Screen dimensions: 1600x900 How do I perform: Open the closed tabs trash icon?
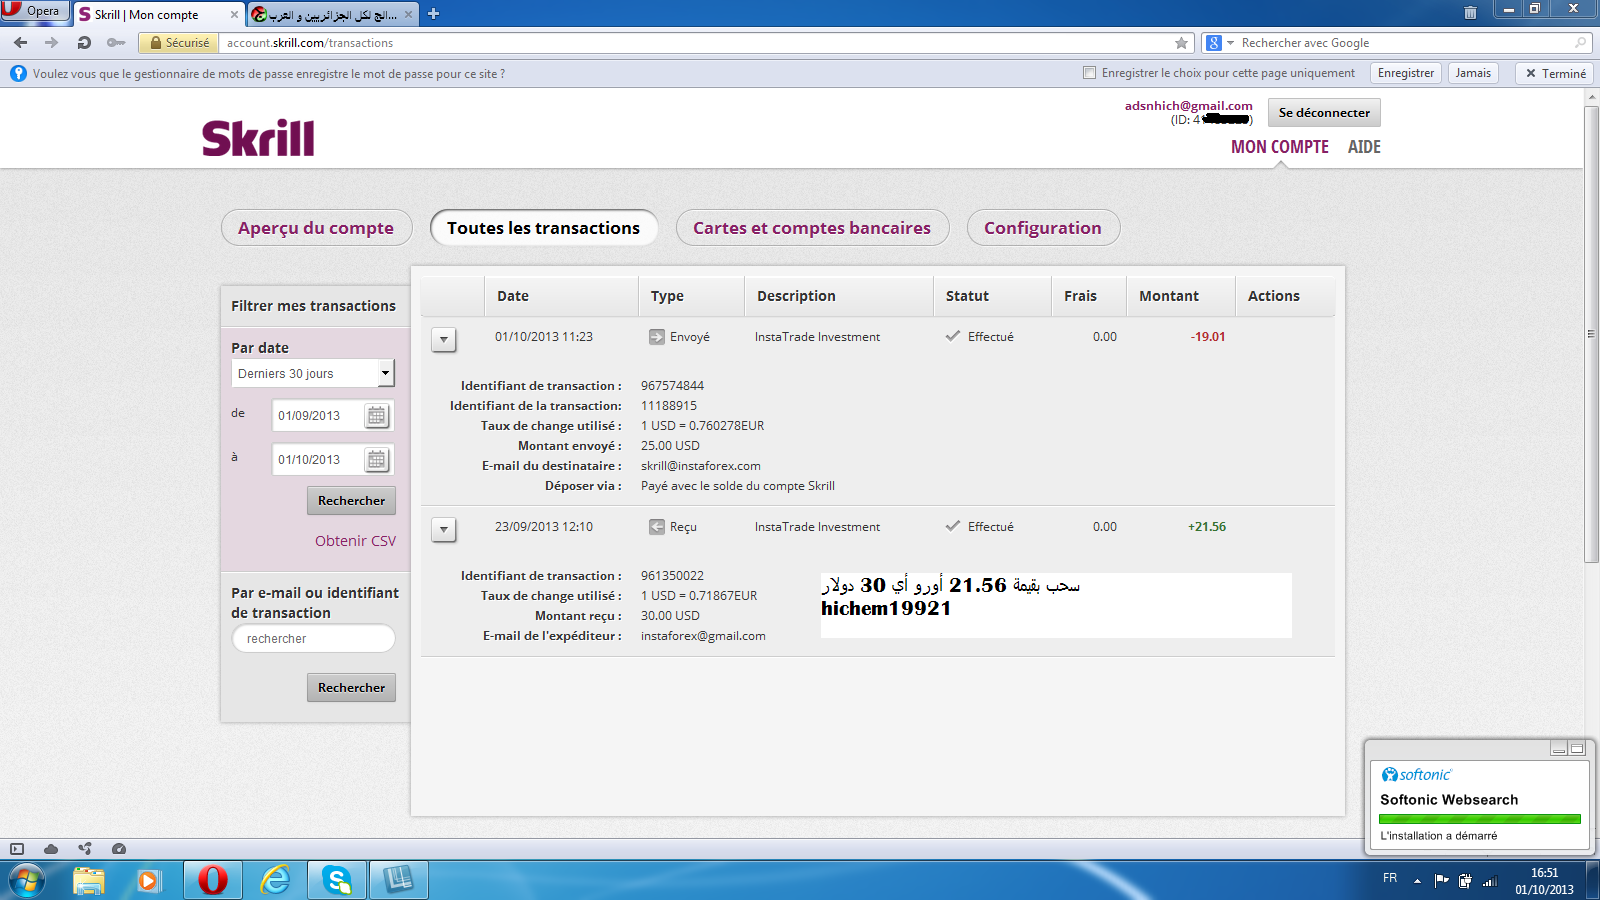click(x=1470, y=13)
